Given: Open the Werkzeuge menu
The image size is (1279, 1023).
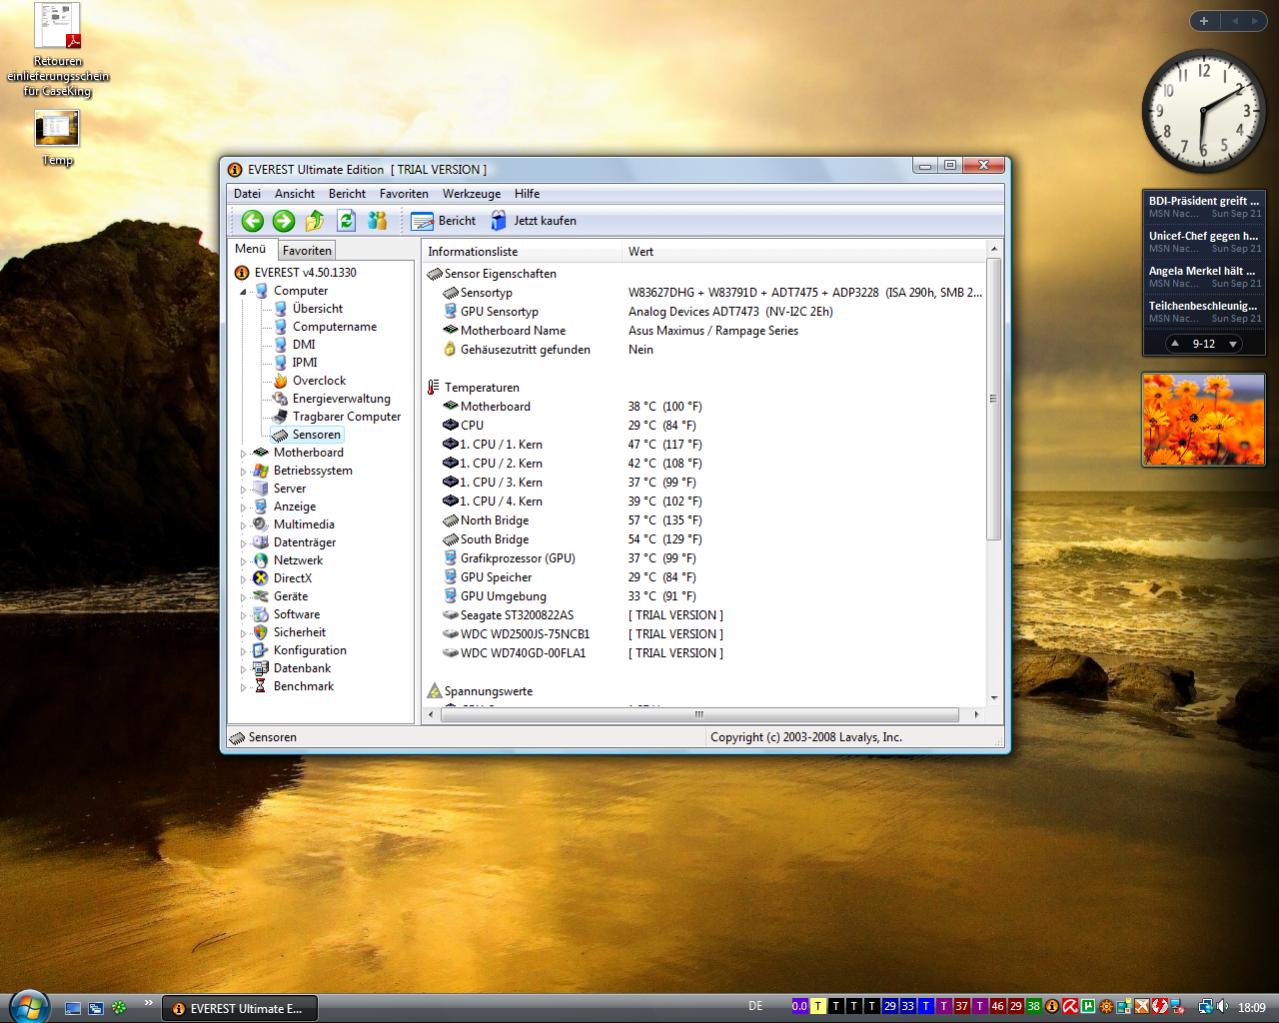Looking at the screenshot, I should pos(472,194).
